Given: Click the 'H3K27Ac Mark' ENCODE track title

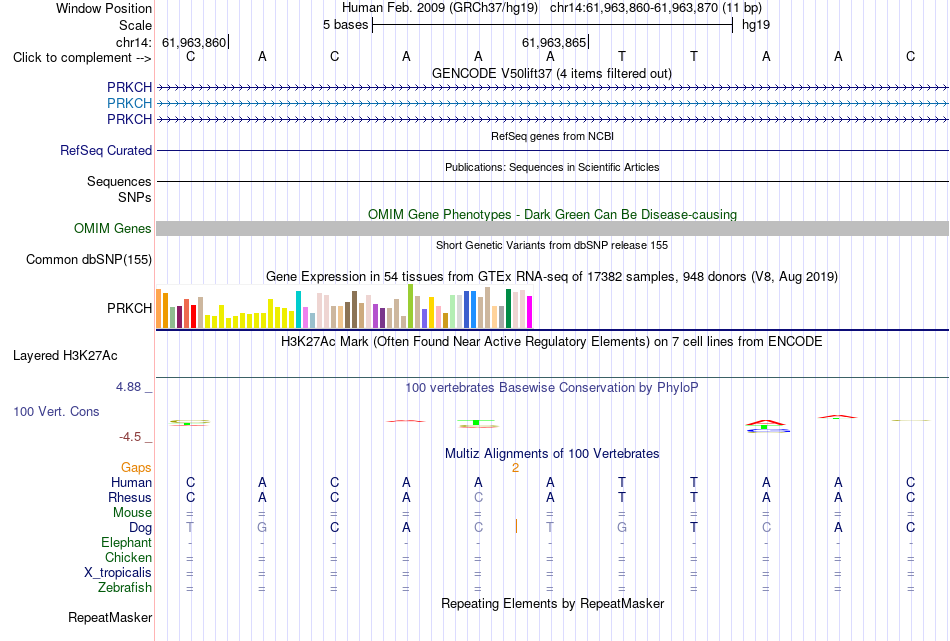Looking at the screenshot, I should (x=552, y=341).
